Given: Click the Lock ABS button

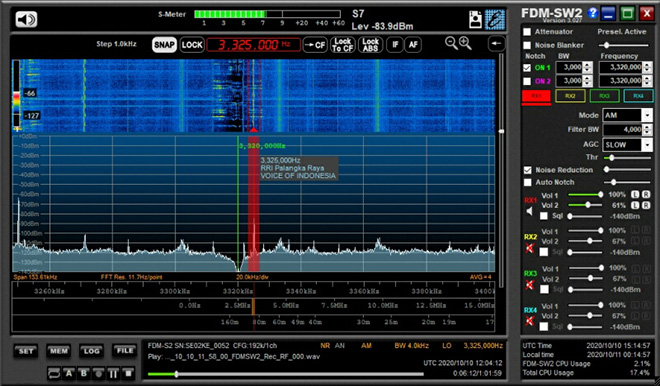Looking at the screenshot, I should click(370, 45).
